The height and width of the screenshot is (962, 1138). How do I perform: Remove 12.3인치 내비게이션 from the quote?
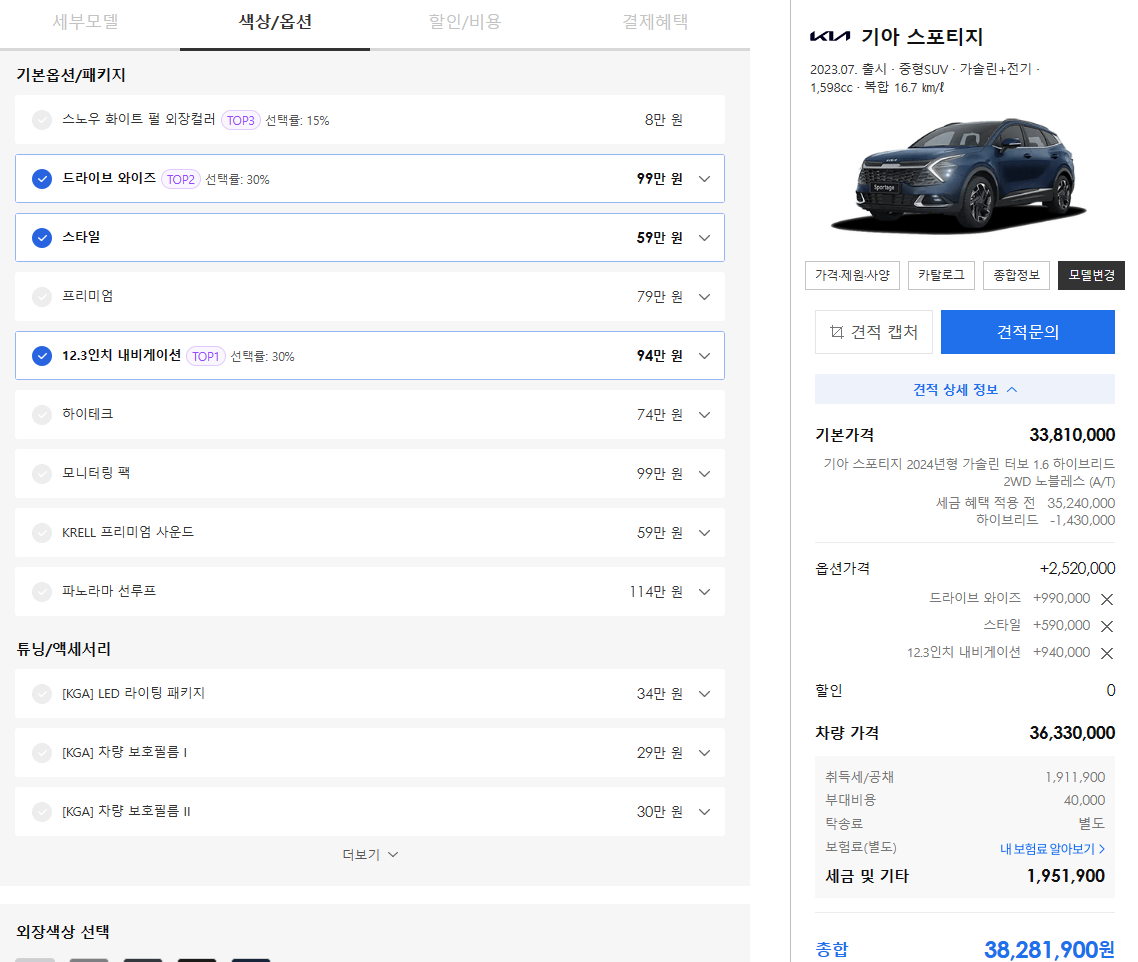[x=1107, y=653]
